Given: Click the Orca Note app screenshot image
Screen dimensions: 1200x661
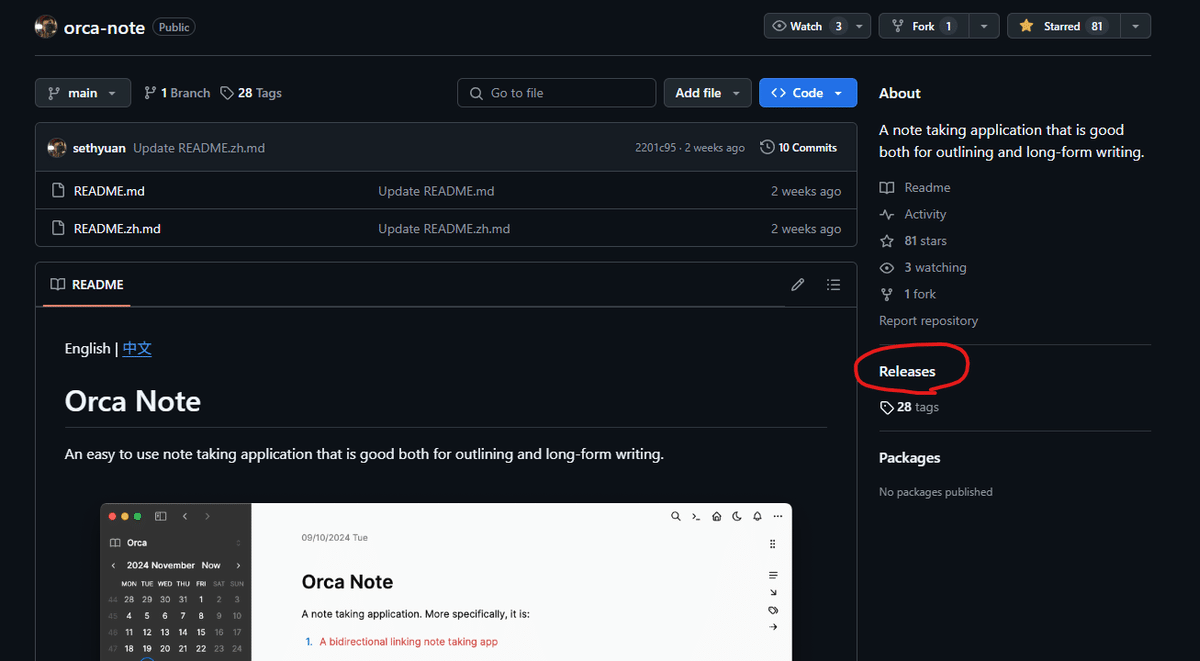Looking at the screenshot, I should (446, 582).
